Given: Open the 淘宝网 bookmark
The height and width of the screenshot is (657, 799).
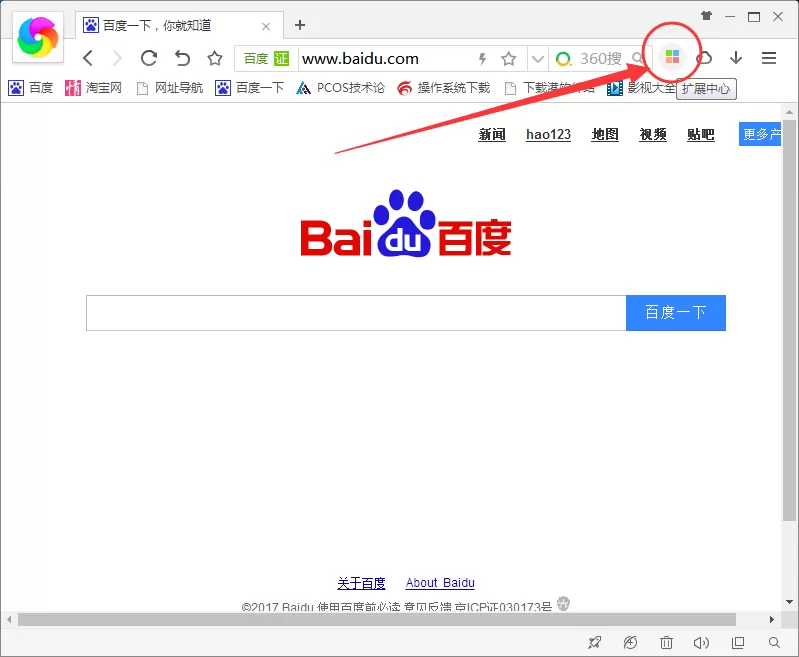Looking at the screenshot, I should [93, 88].
